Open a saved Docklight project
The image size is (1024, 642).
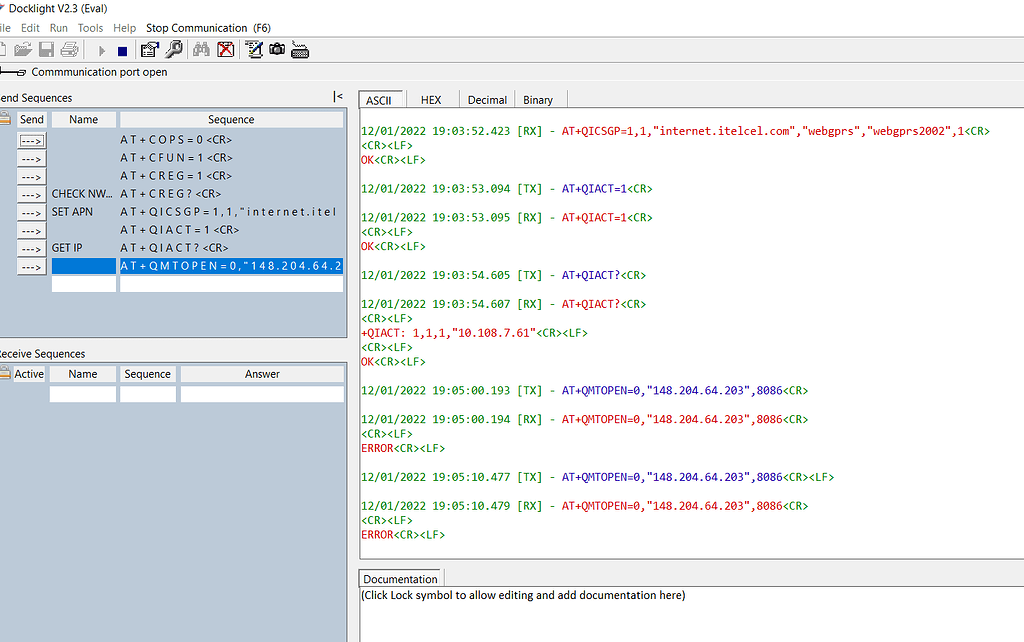27,49
